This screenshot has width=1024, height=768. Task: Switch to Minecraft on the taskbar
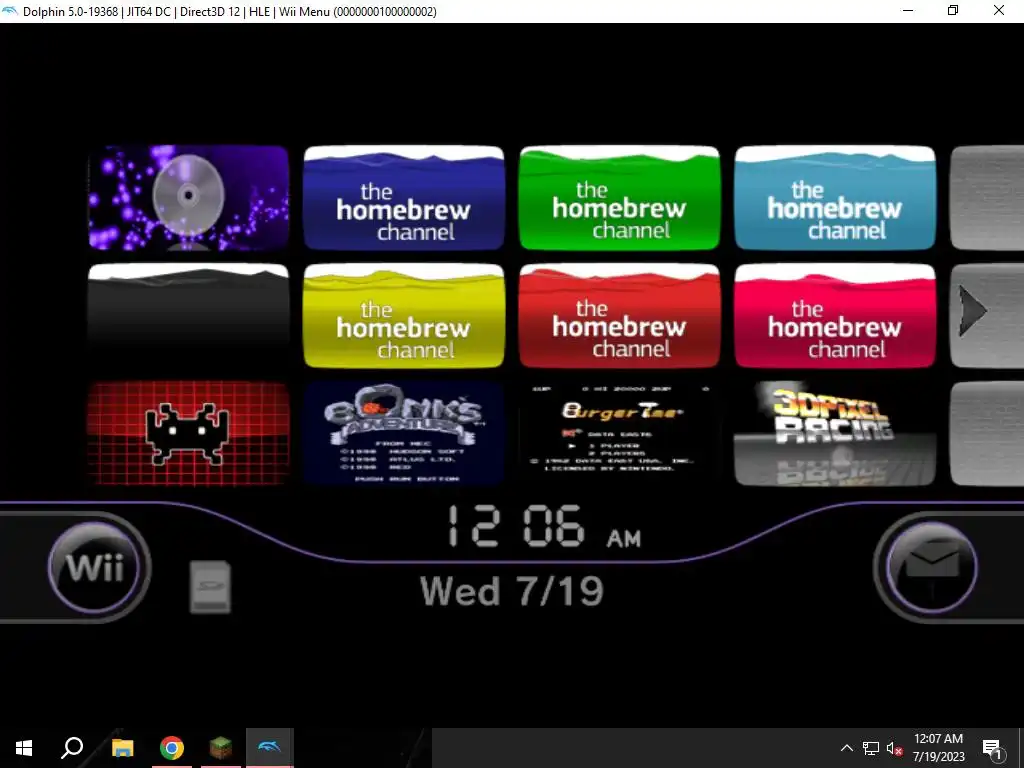[x=221, y=748]
